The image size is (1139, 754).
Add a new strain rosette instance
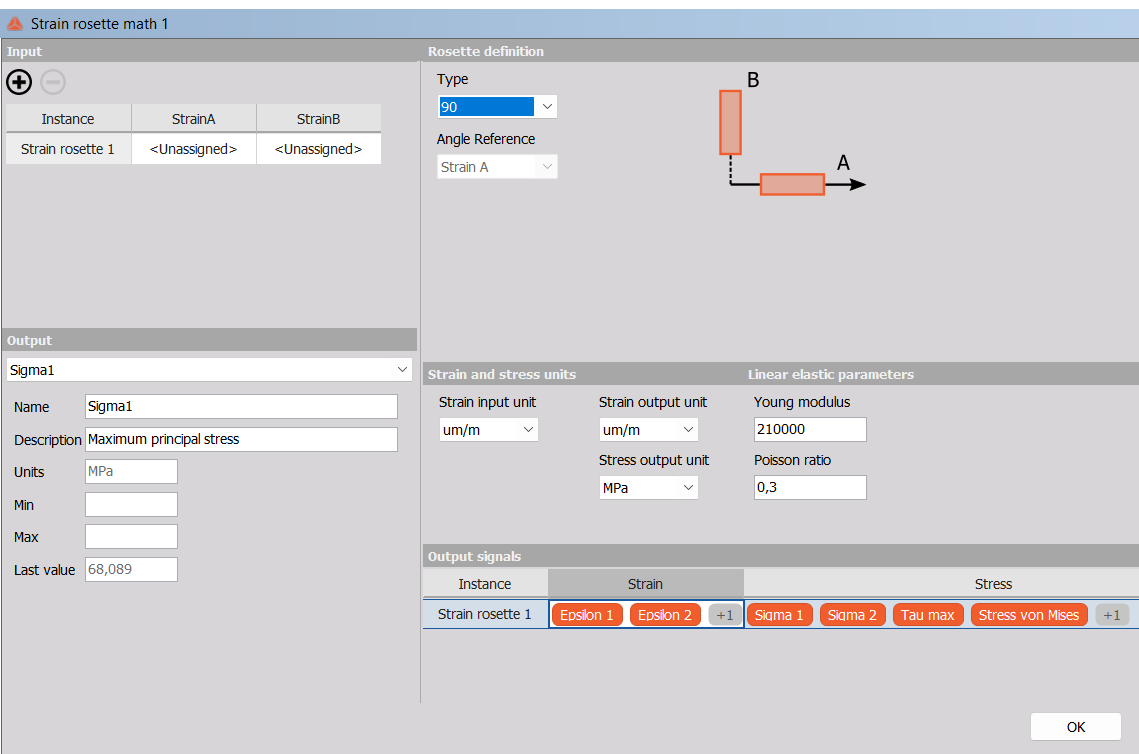point(19,82)
